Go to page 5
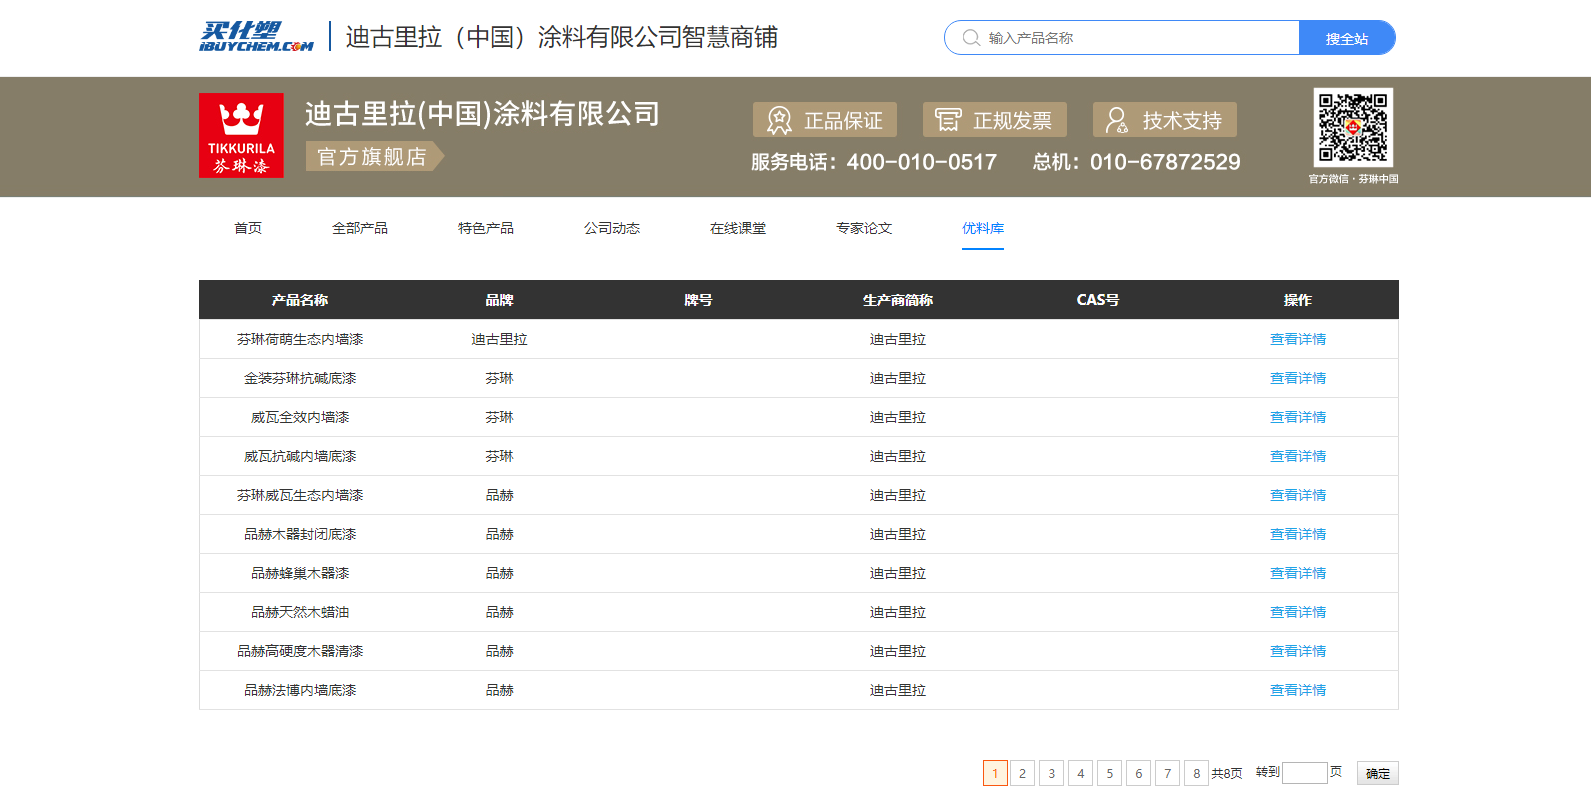The width and height of the screenshot is (1591, 806). point(1109,773)
